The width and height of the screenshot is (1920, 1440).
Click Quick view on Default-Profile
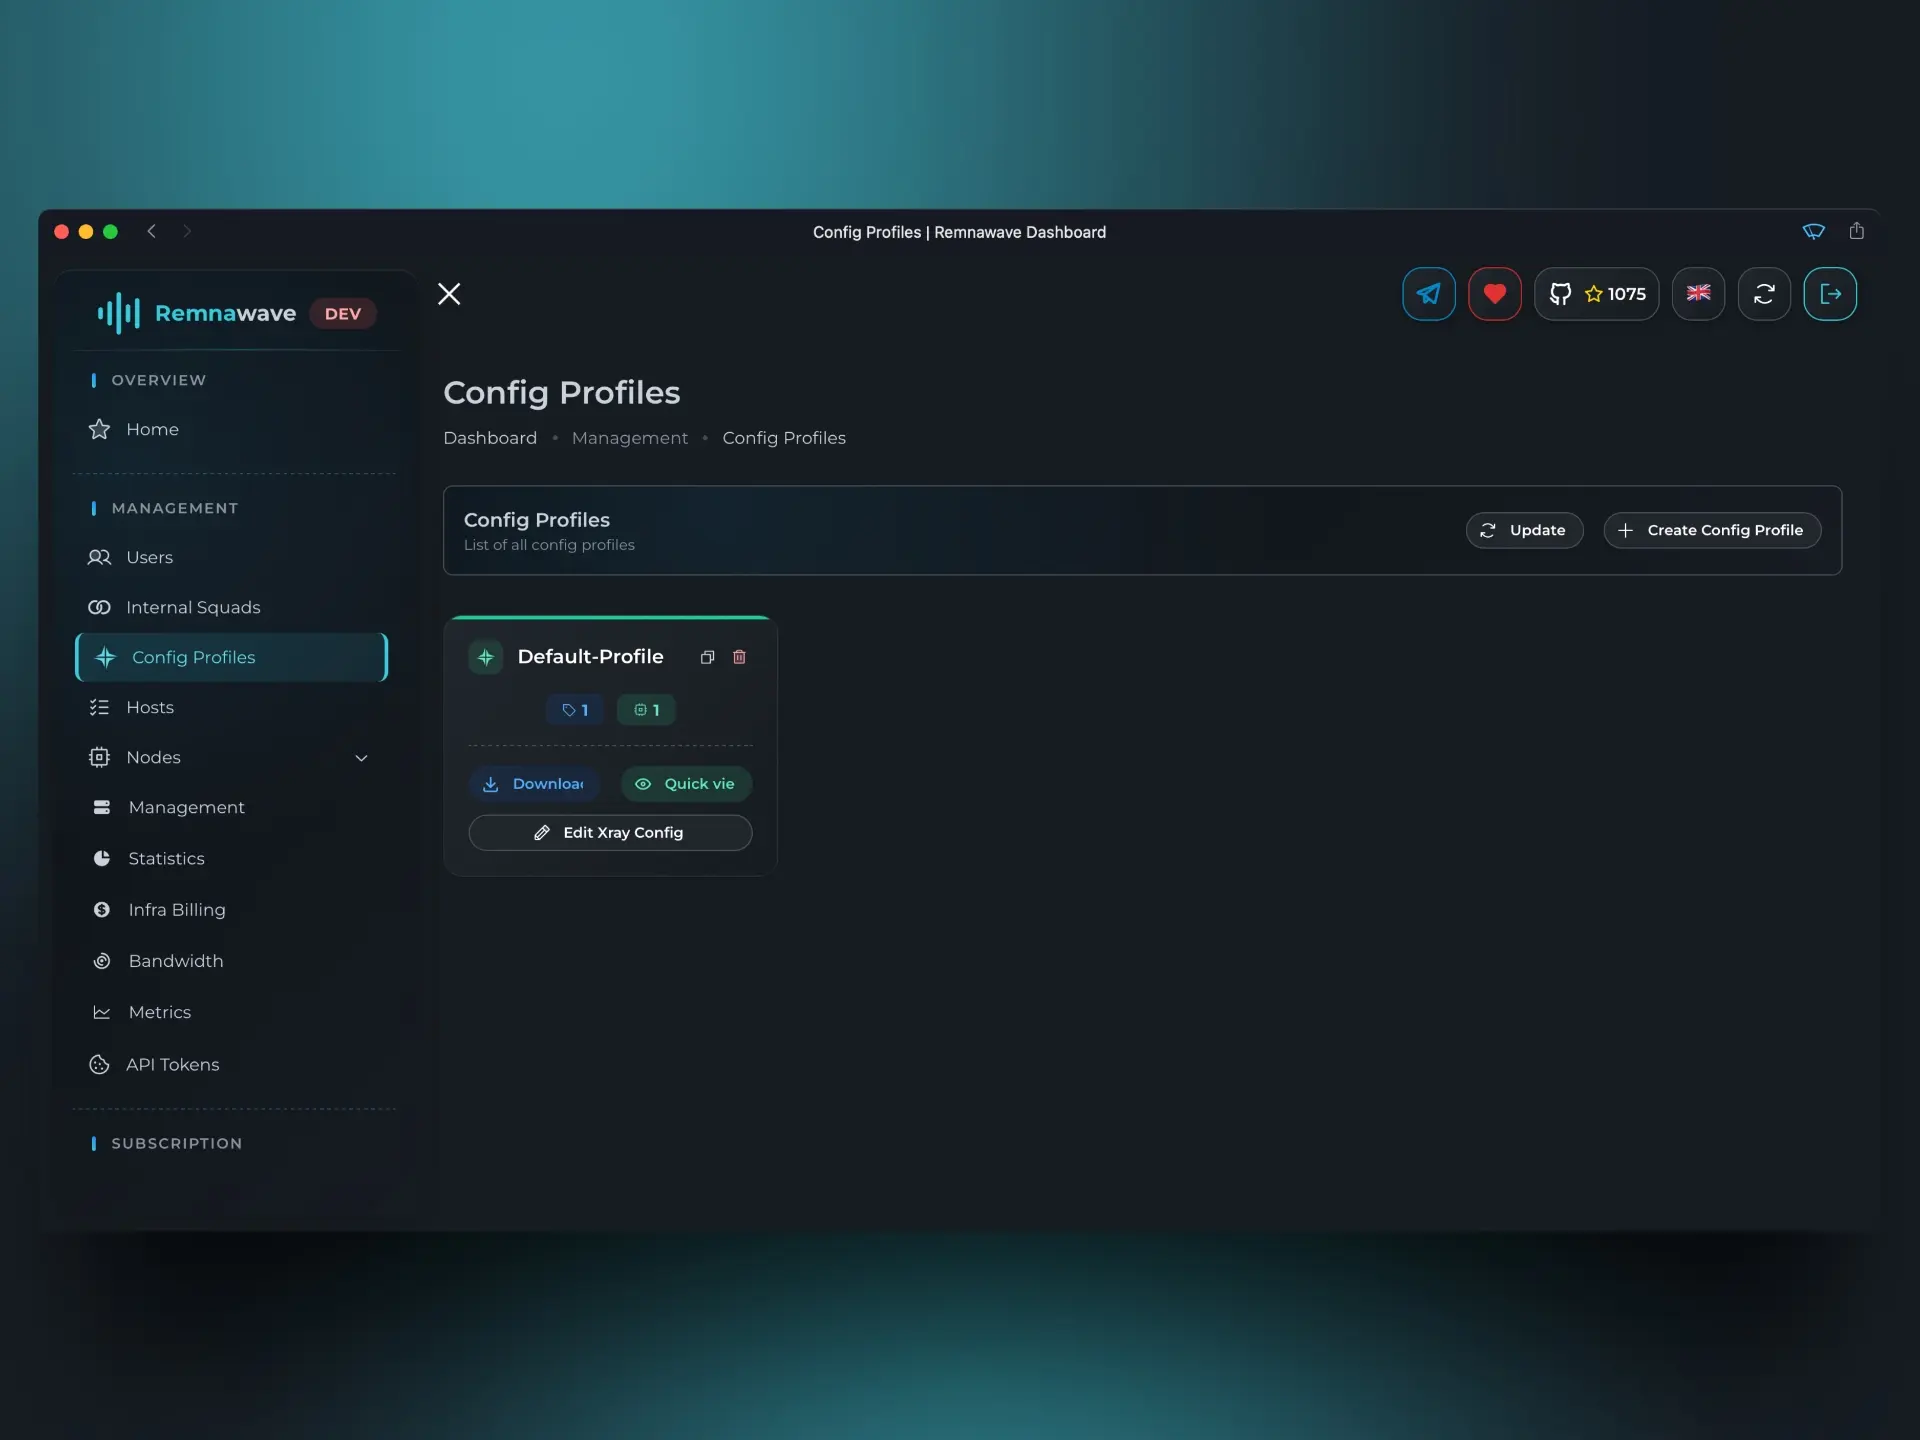point(685,783)
